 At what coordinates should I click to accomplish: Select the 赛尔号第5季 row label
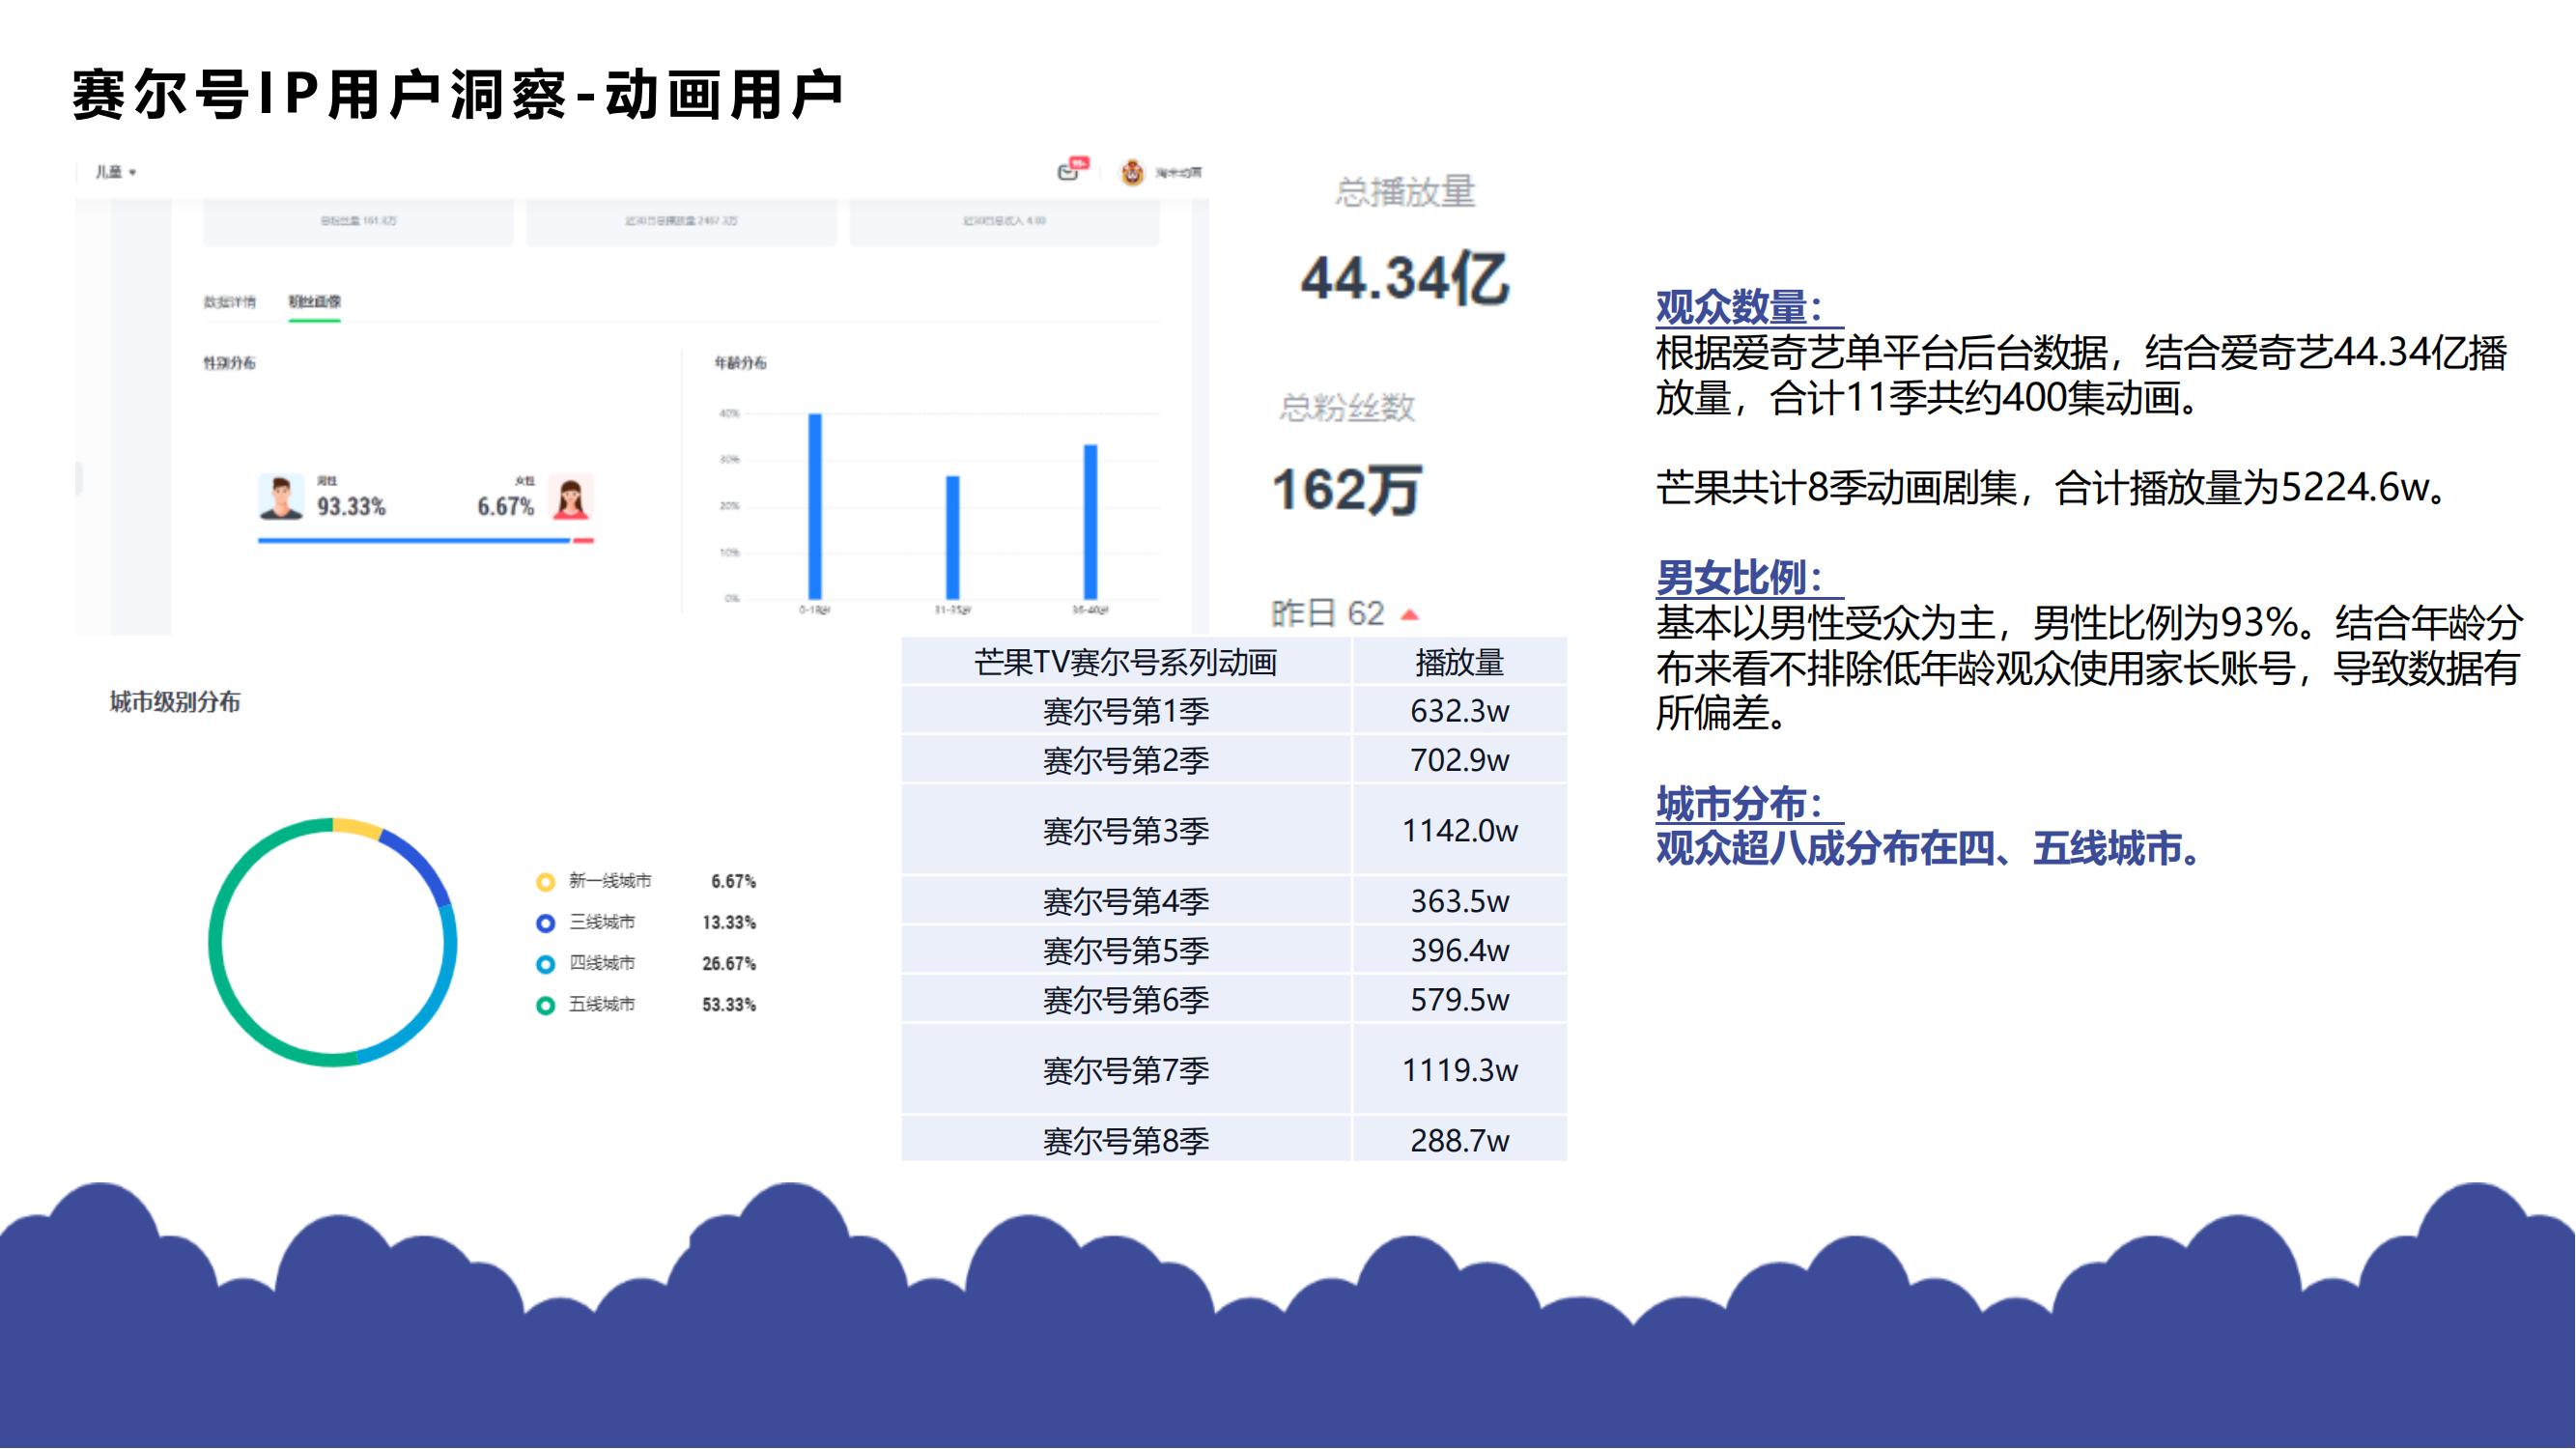1126,950
